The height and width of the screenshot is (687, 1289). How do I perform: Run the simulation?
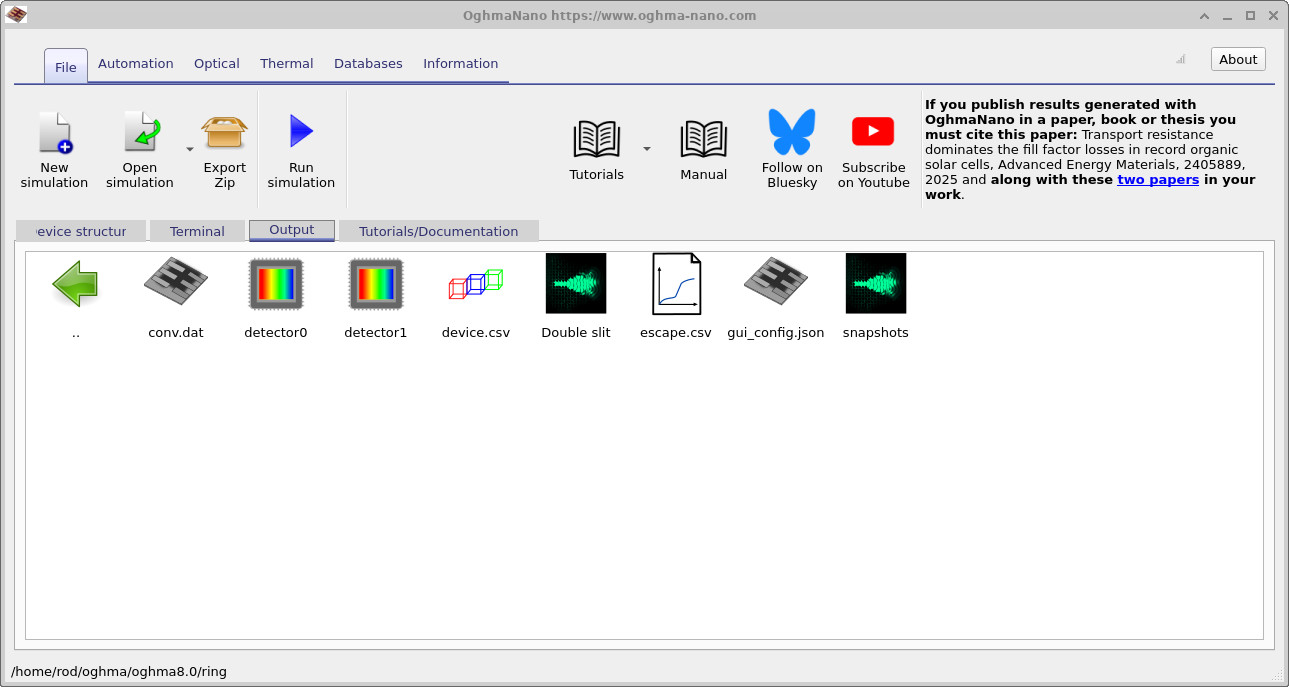pos(301,145)
